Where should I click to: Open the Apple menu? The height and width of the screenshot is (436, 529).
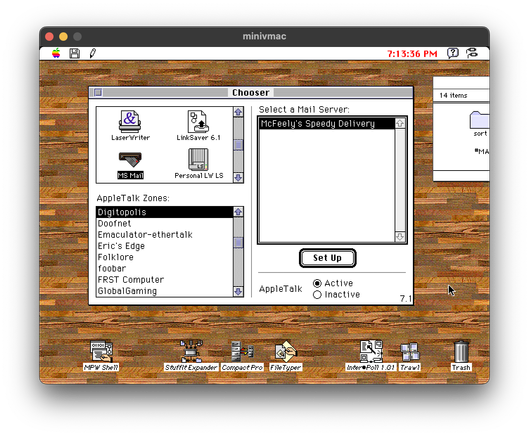click(x=56, y=53)
